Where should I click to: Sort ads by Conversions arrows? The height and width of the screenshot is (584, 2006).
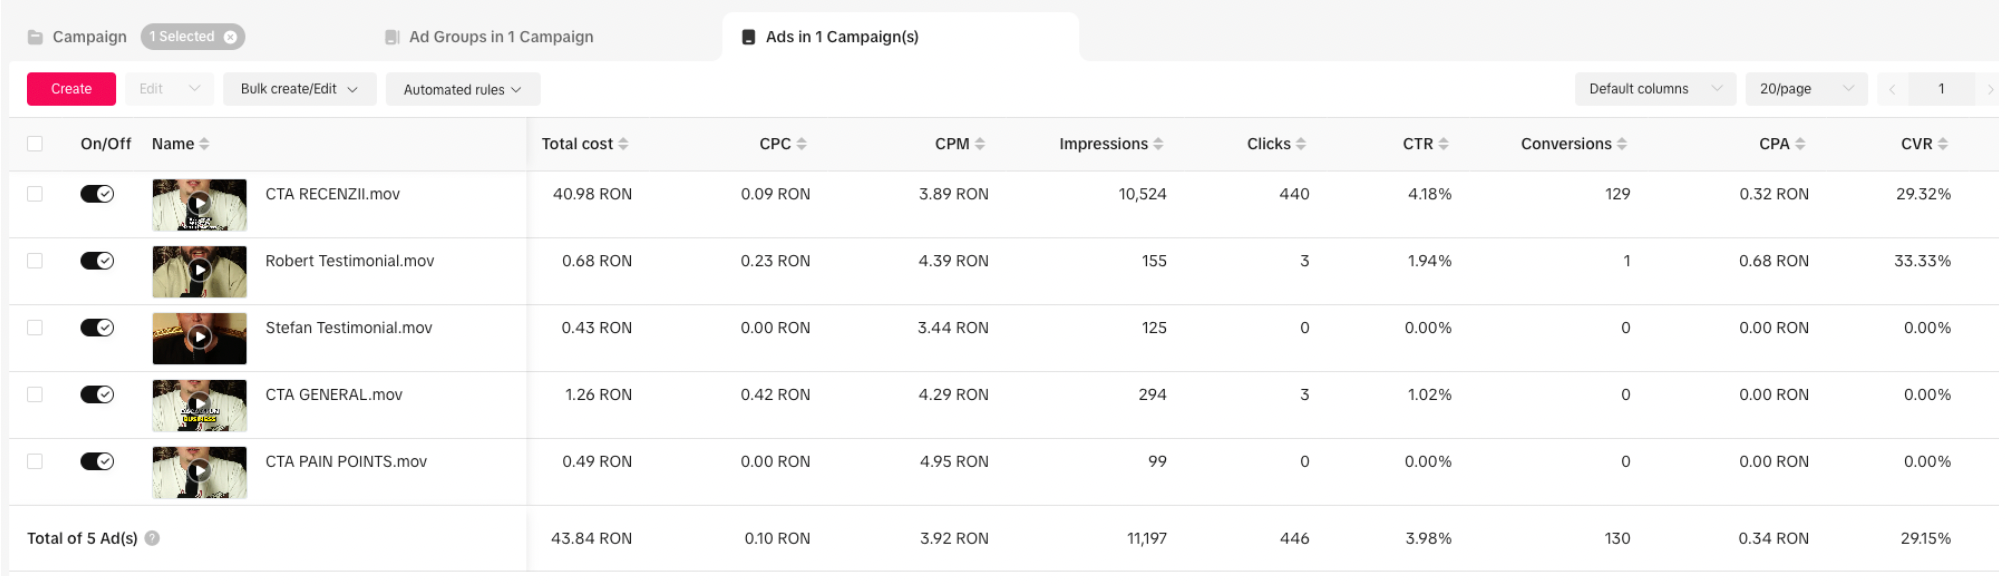[x=1623, y=144]
